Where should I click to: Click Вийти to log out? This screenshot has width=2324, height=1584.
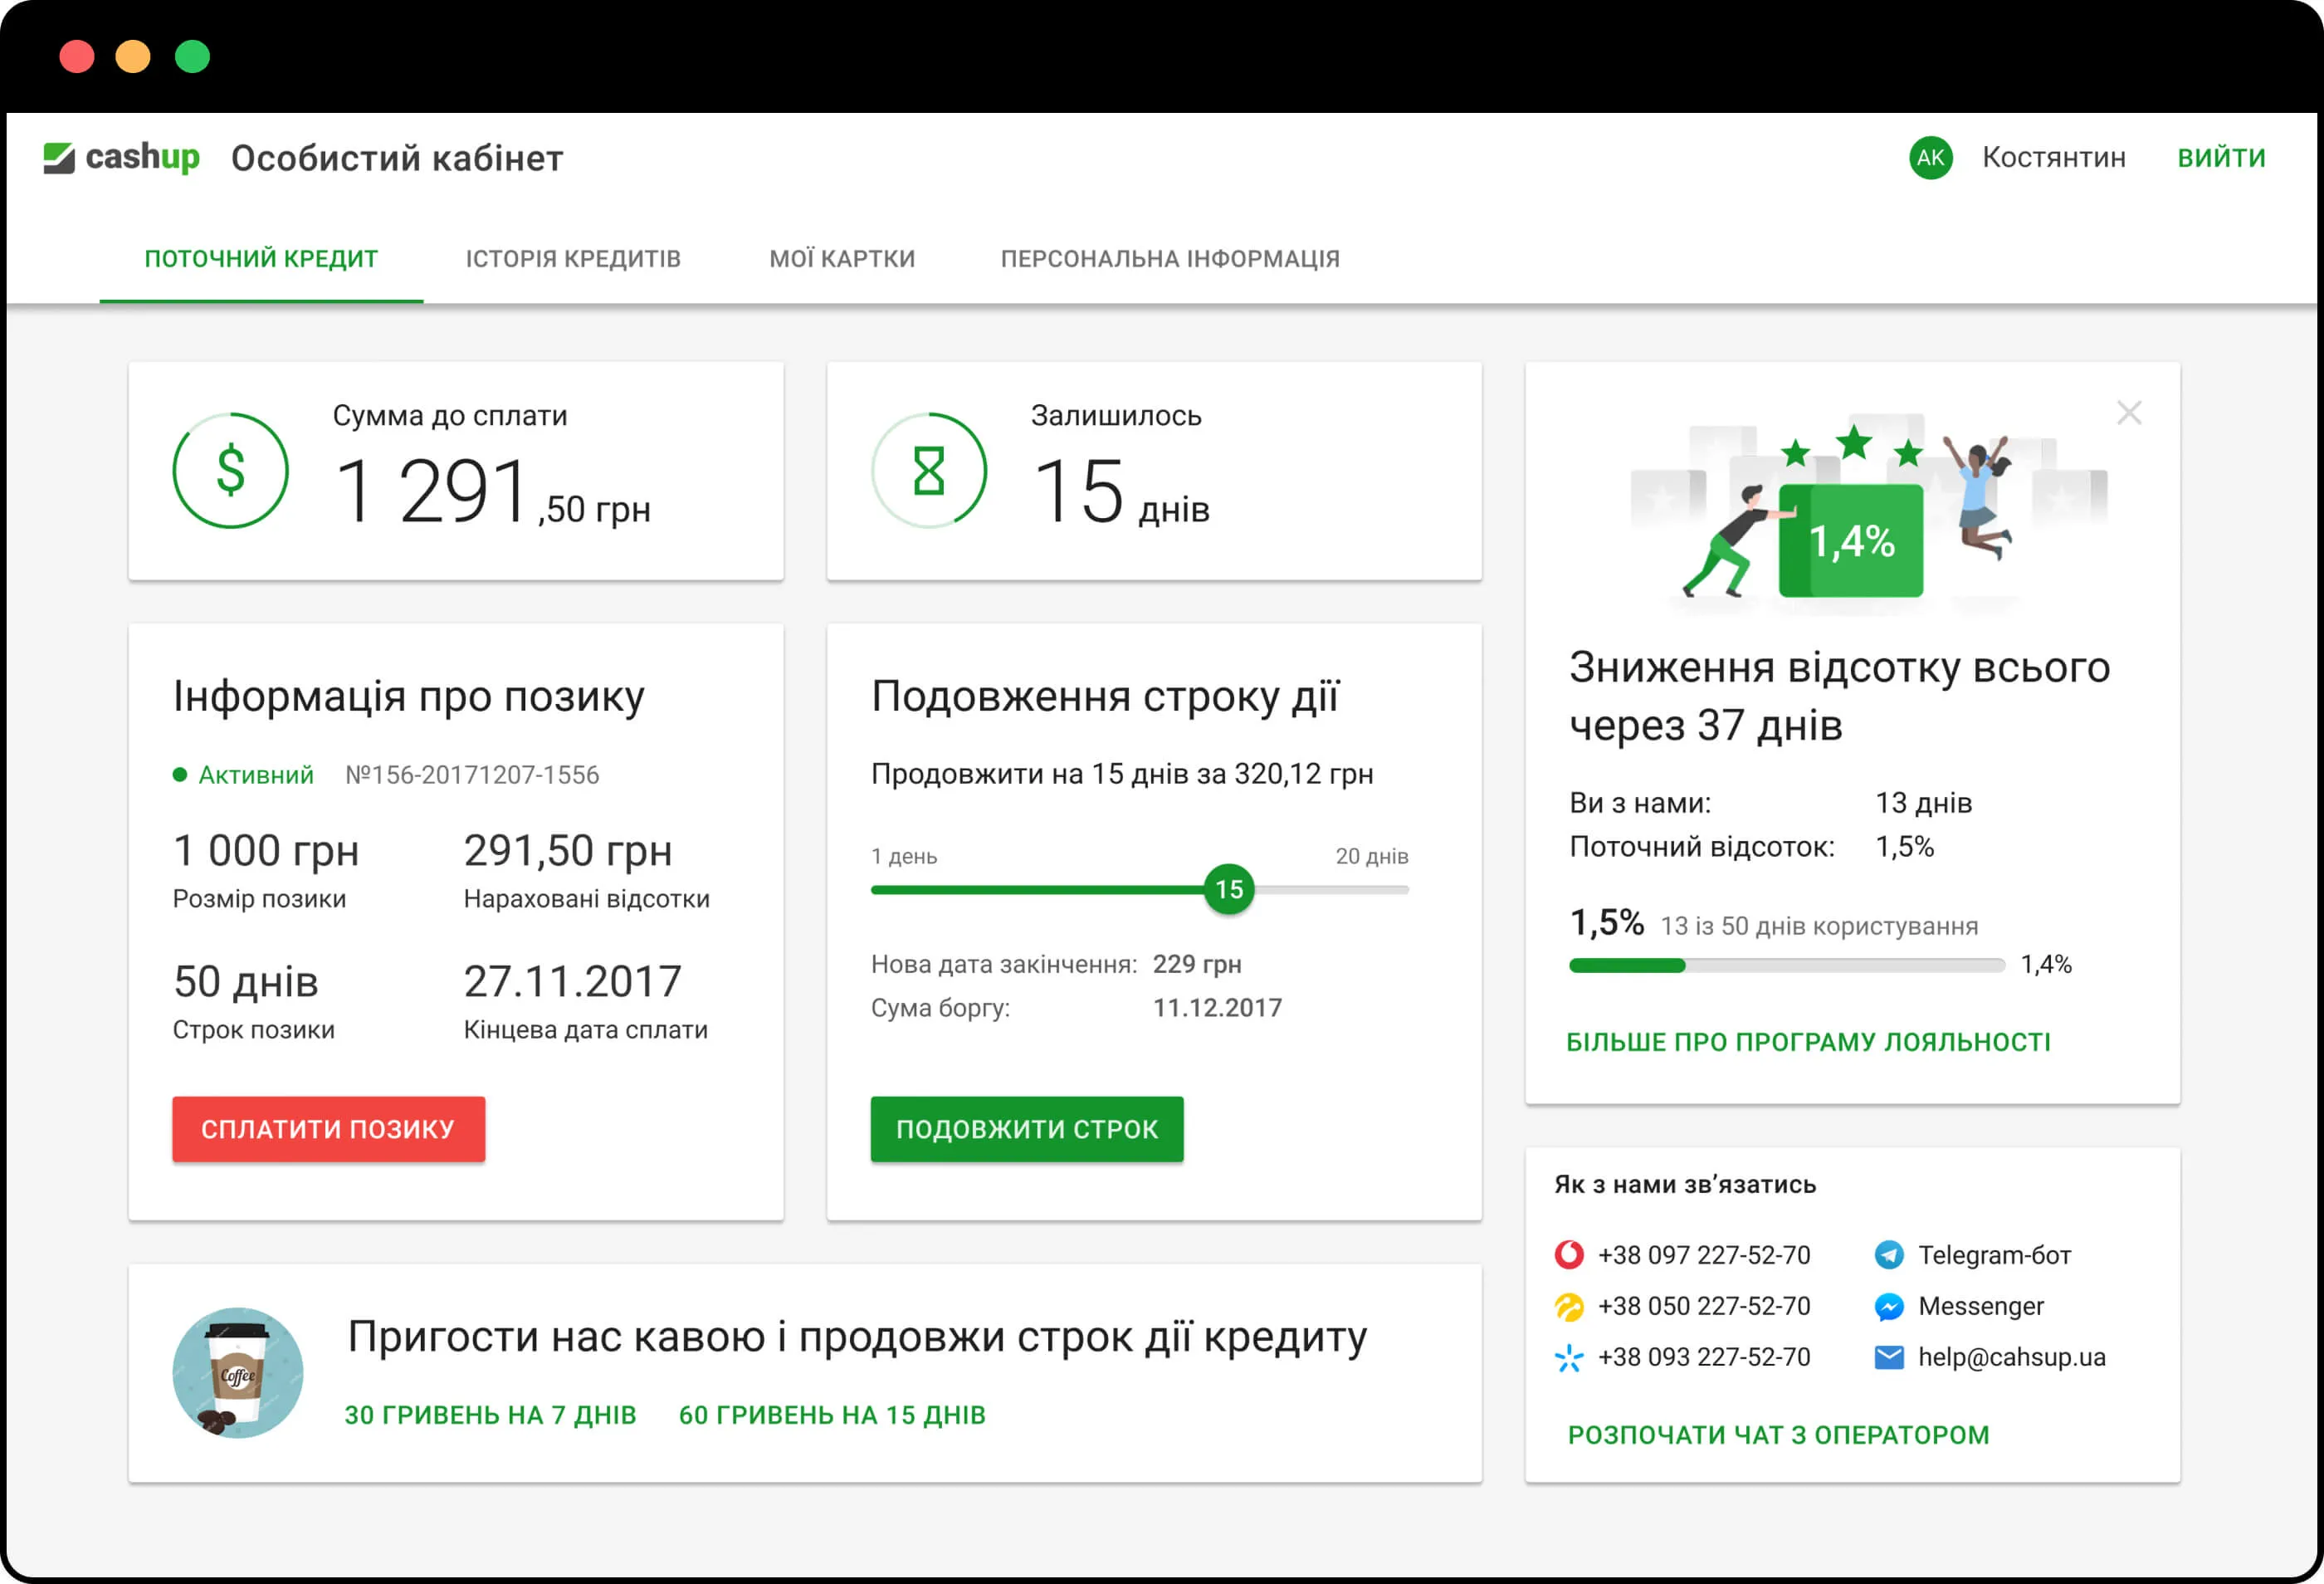(x=2221, y=158)
